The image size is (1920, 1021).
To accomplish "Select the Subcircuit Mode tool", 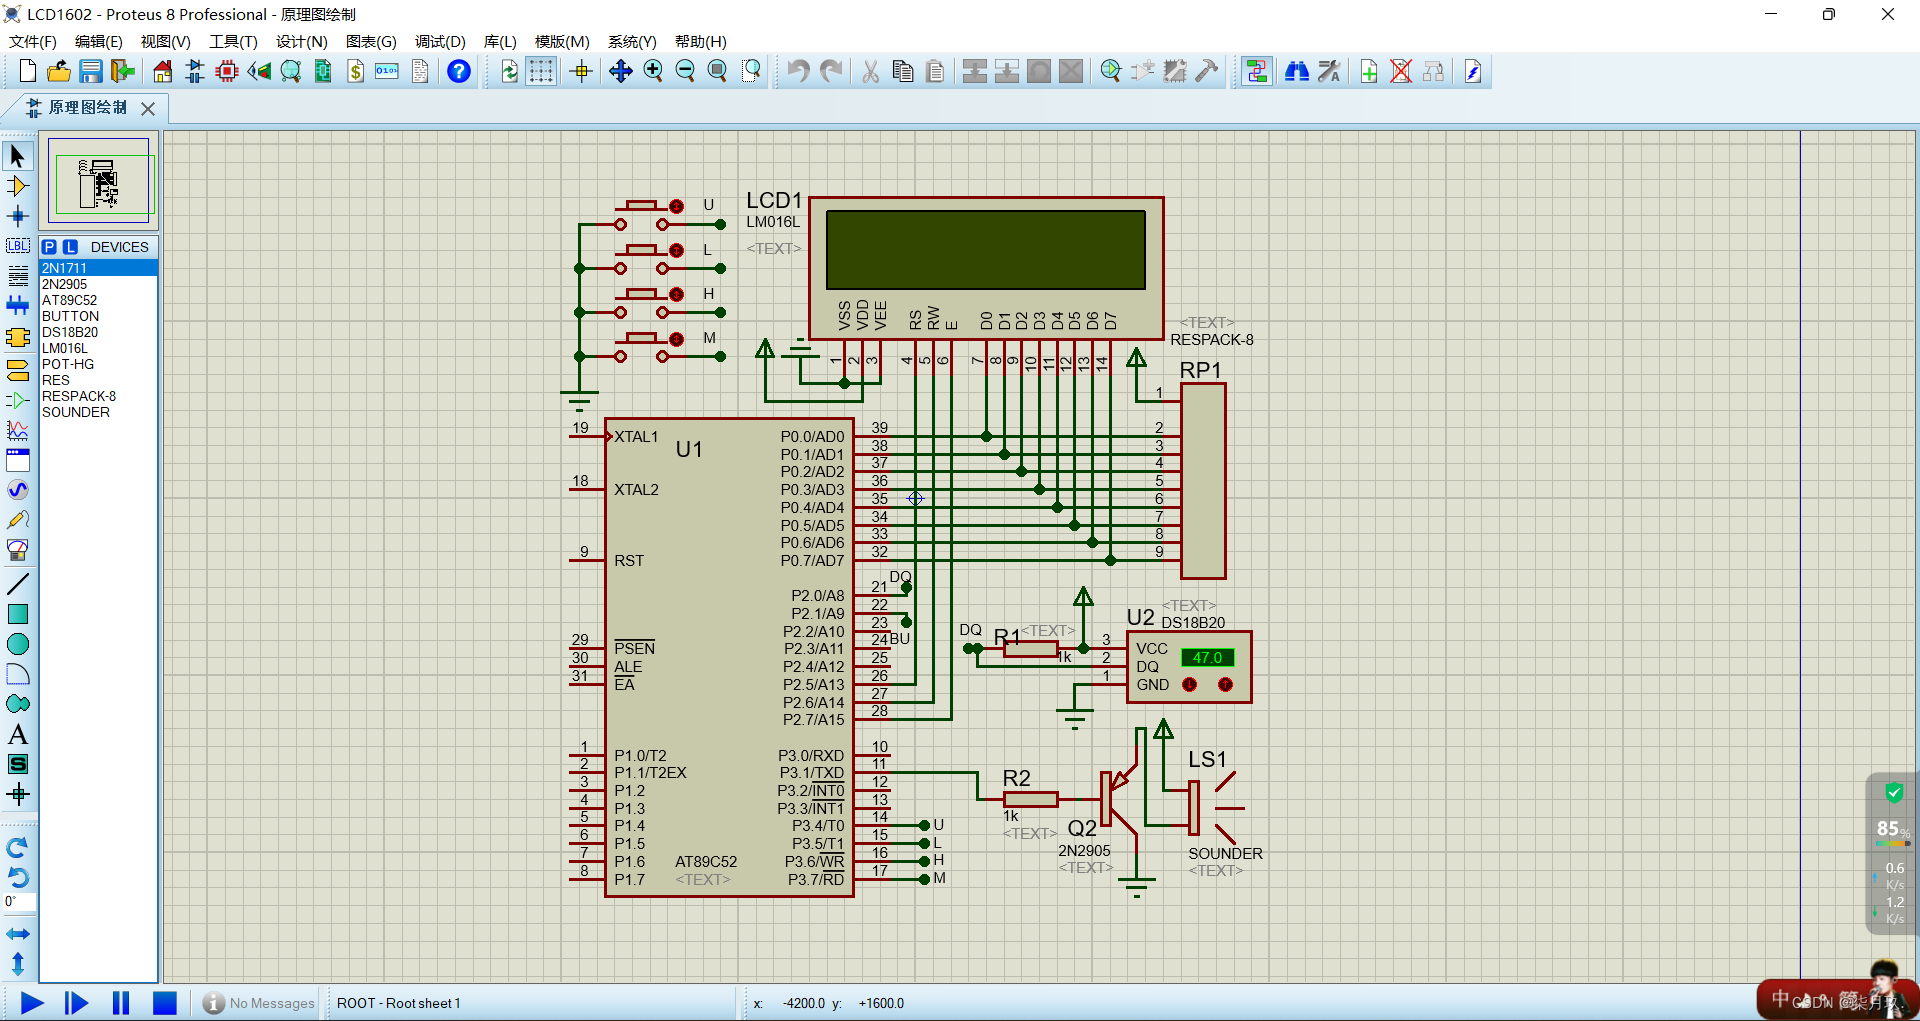I will point(18,338).
